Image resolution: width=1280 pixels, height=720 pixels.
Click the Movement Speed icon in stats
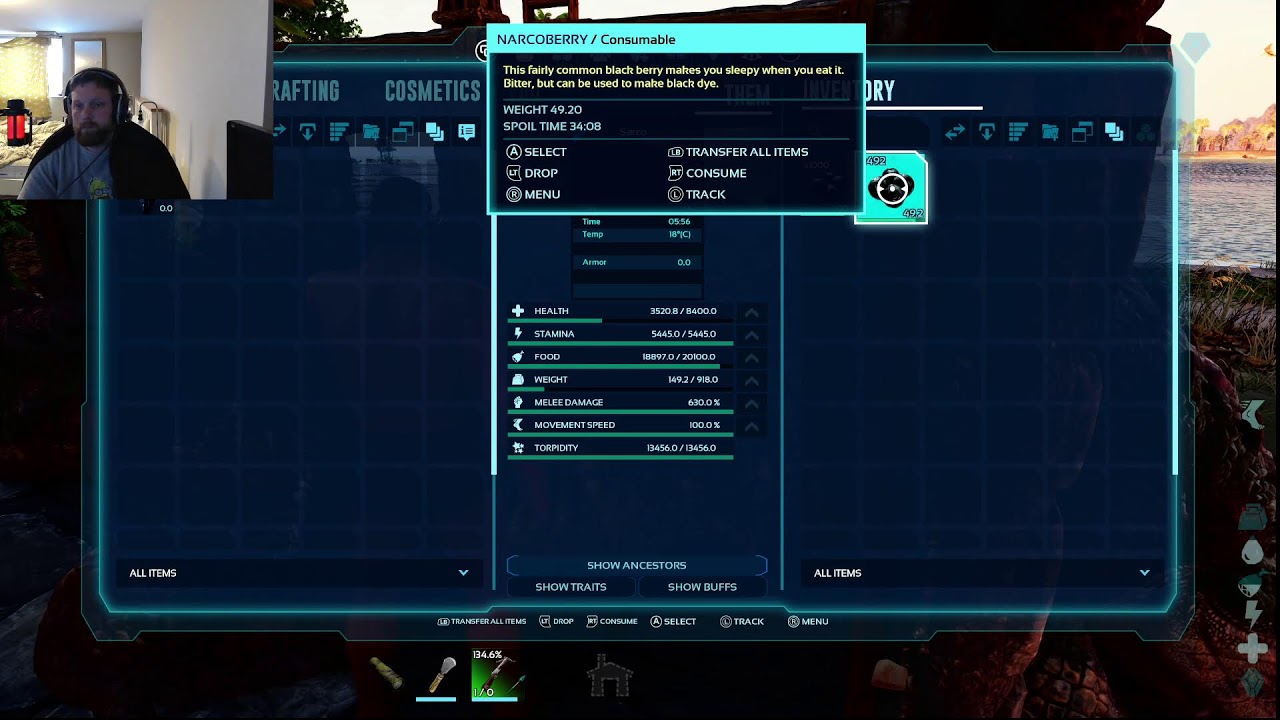[518, 425]
